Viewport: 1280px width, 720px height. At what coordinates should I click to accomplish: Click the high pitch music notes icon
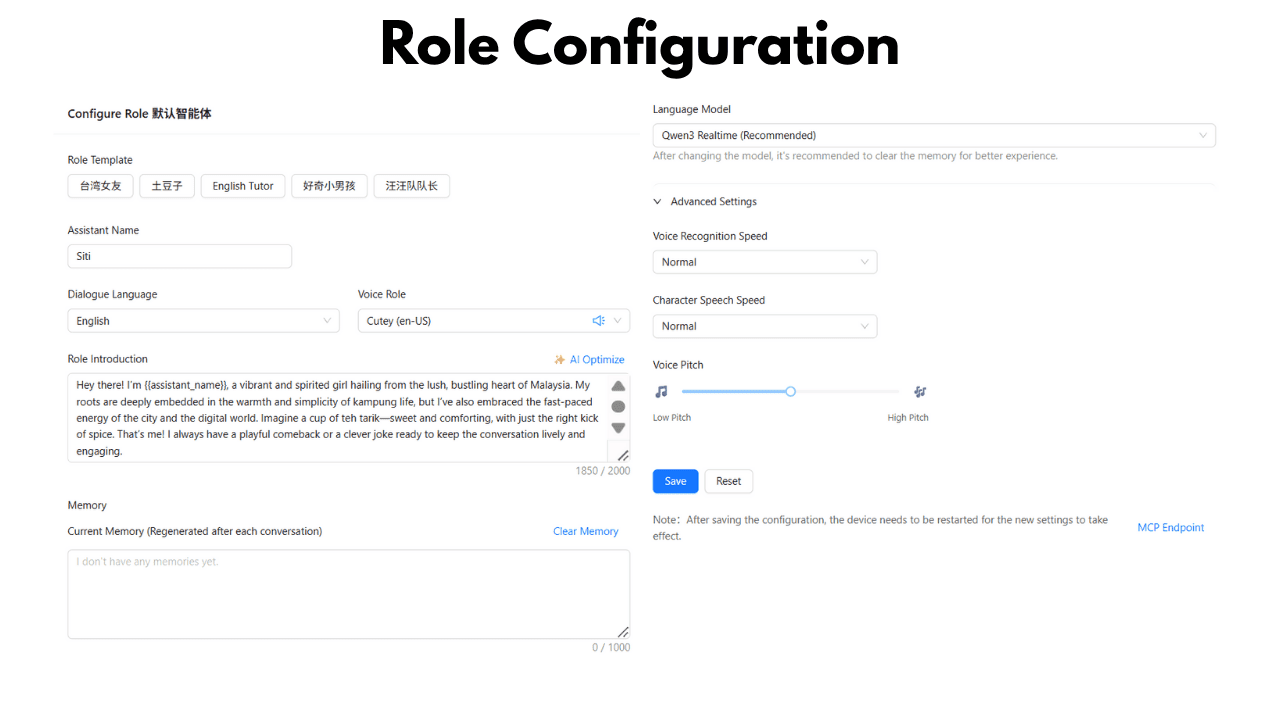[919, 392]
